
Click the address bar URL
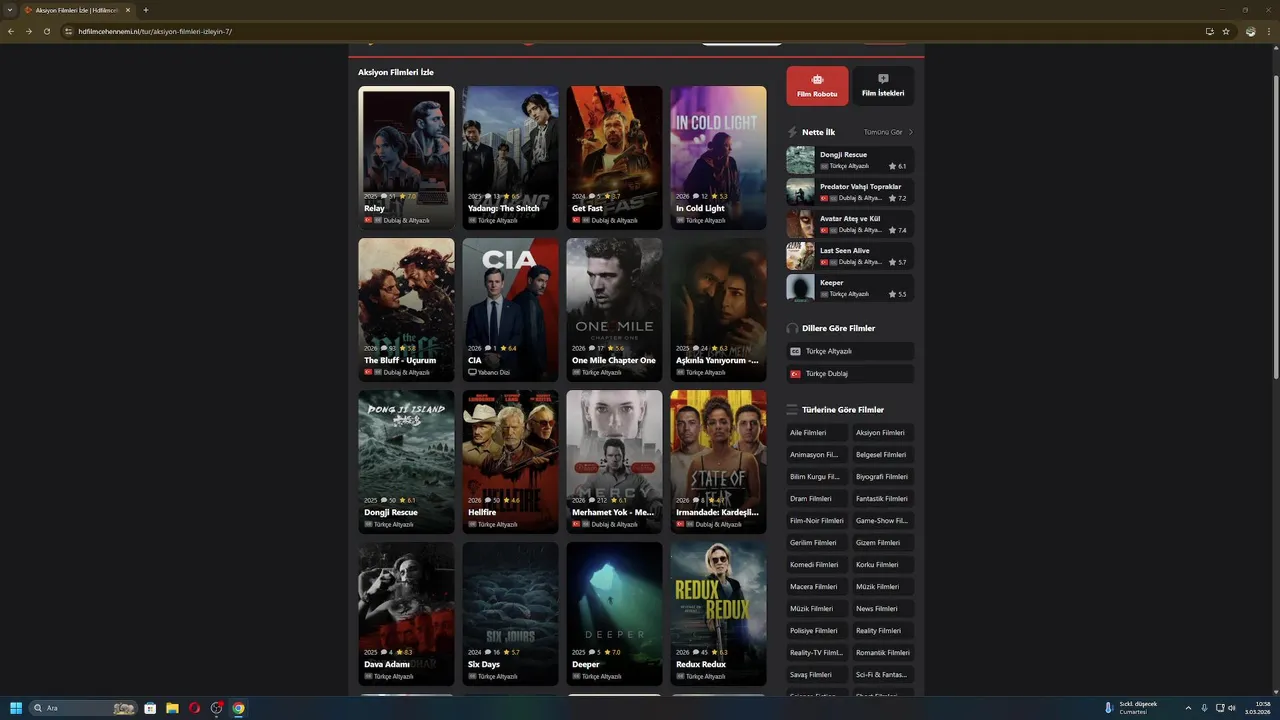coord(155,31)
